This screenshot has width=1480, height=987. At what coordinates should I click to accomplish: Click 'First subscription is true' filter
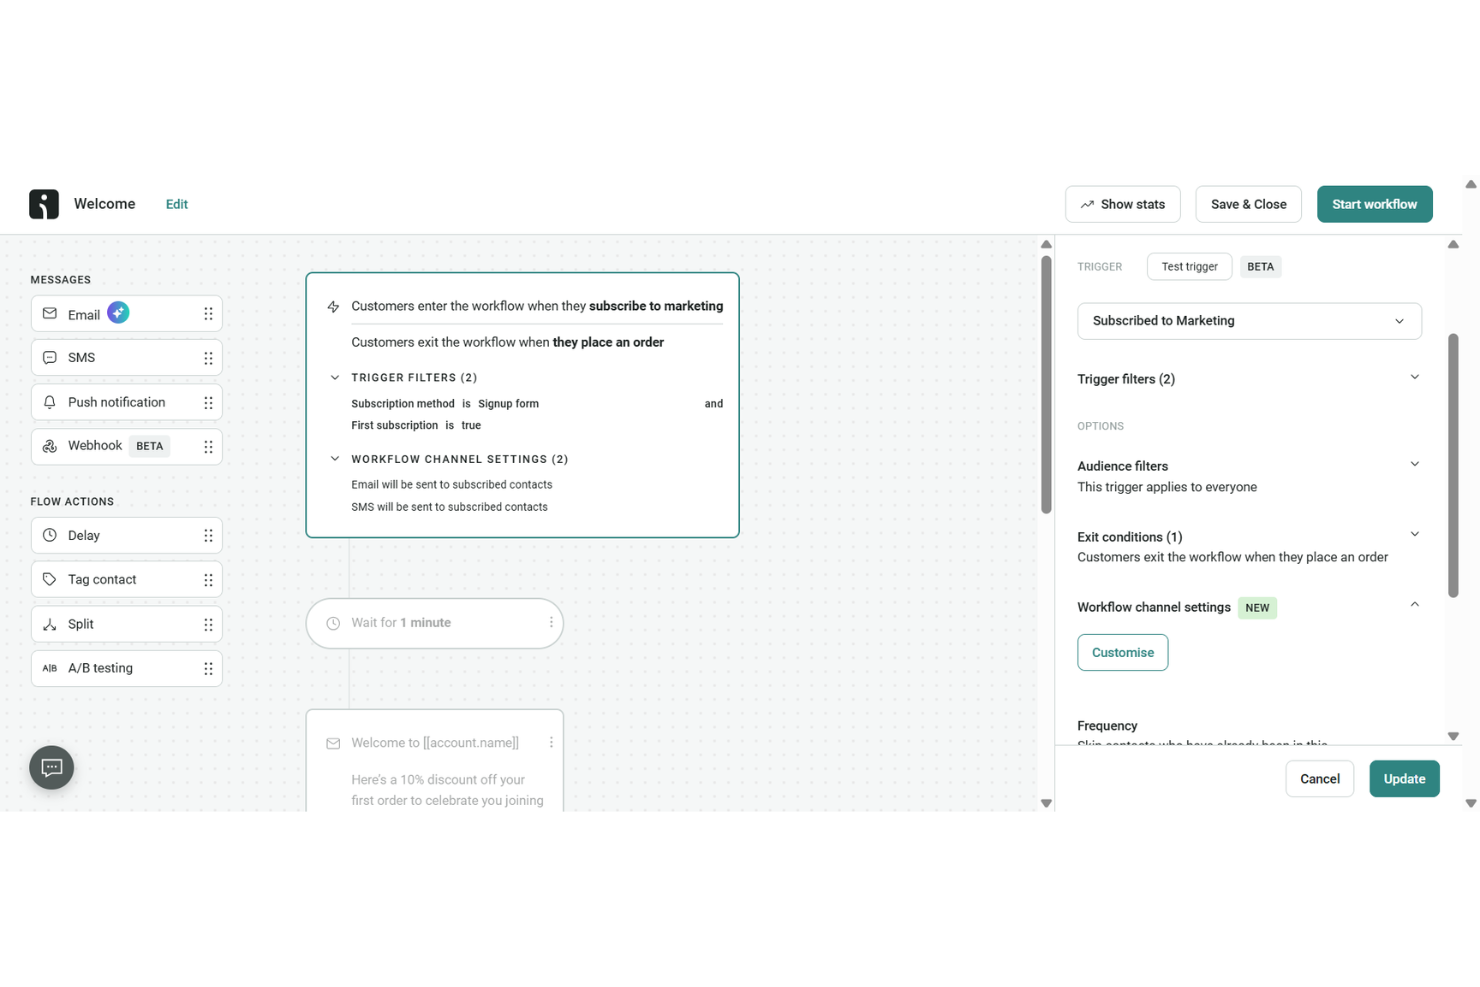coord(416,426)
